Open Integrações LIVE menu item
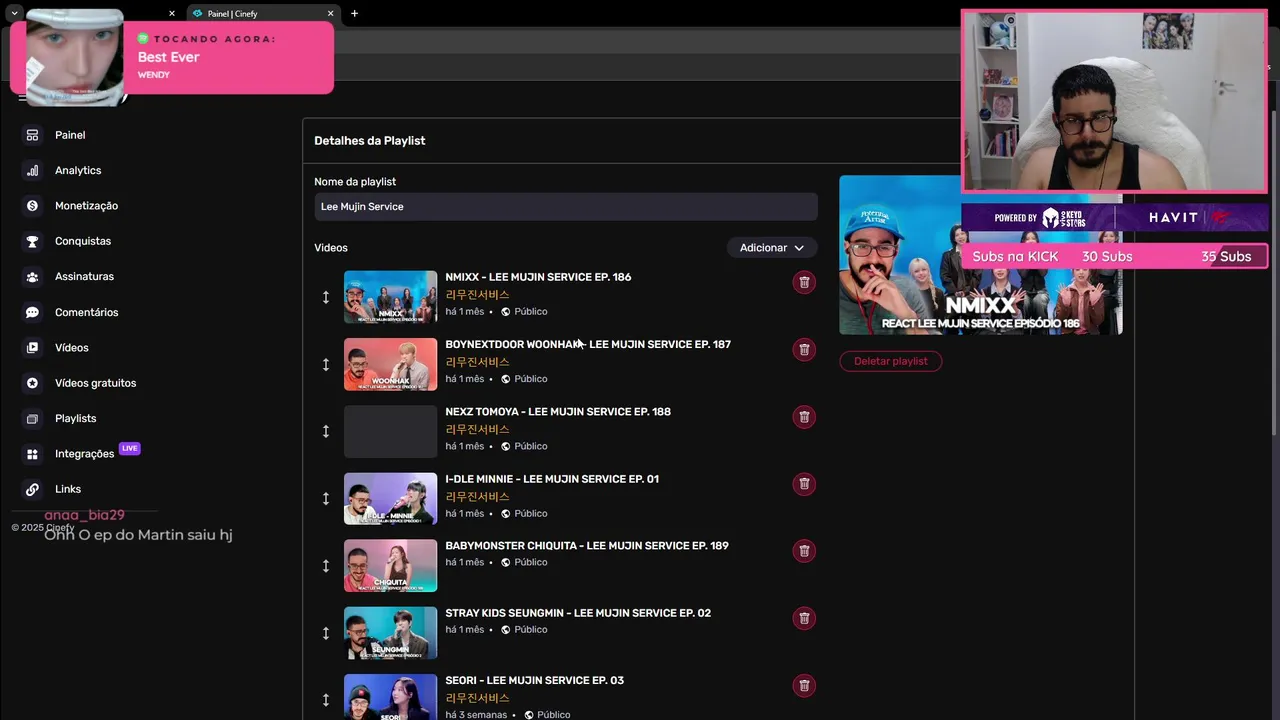Image resolution: width=1280 pixels, height=720 pixels. pos(84,454)
